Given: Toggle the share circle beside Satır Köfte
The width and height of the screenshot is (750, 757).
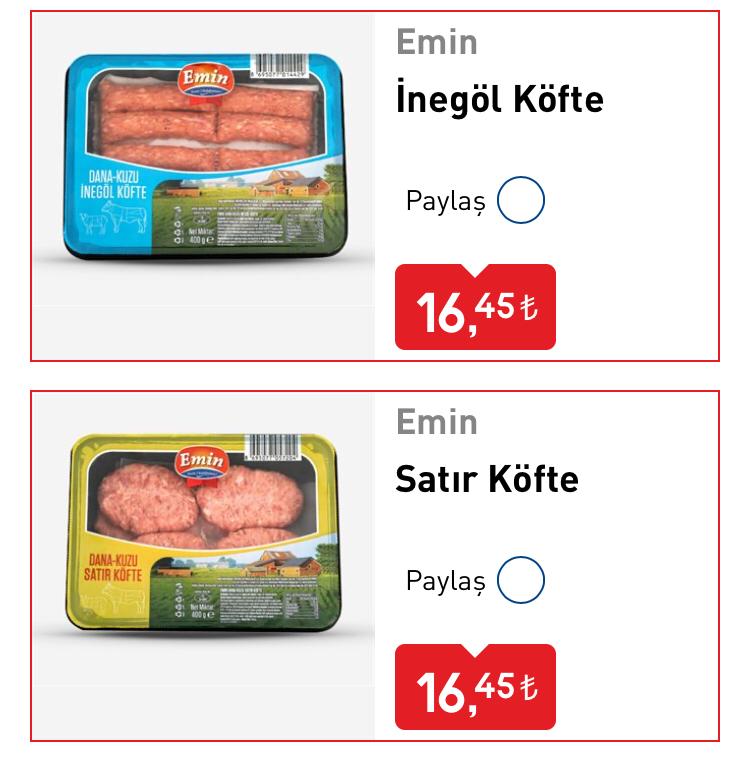Looking at the screenshot, I should point(521,580).
